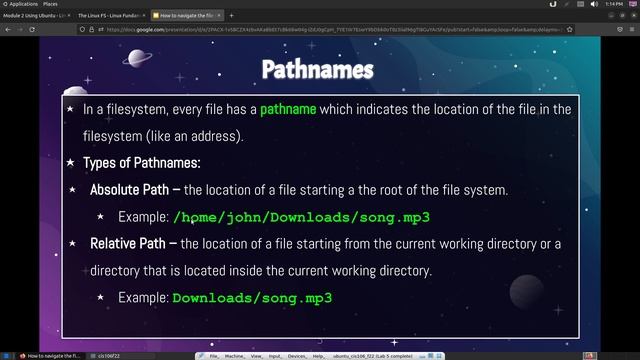Image resolution: width=640 pixels, height=360 pixels.
Task: Bookmark this page with the star icon
Action: [569, 29]
